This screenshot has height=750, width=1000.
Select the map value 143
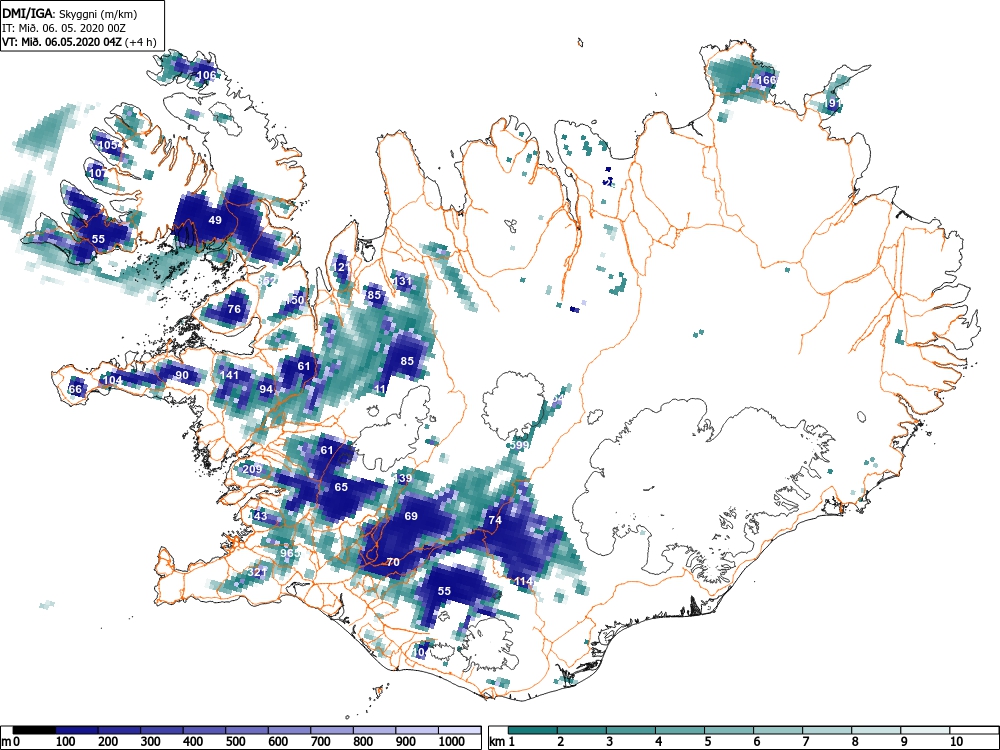pyautogui.click(x=258, y=516)
